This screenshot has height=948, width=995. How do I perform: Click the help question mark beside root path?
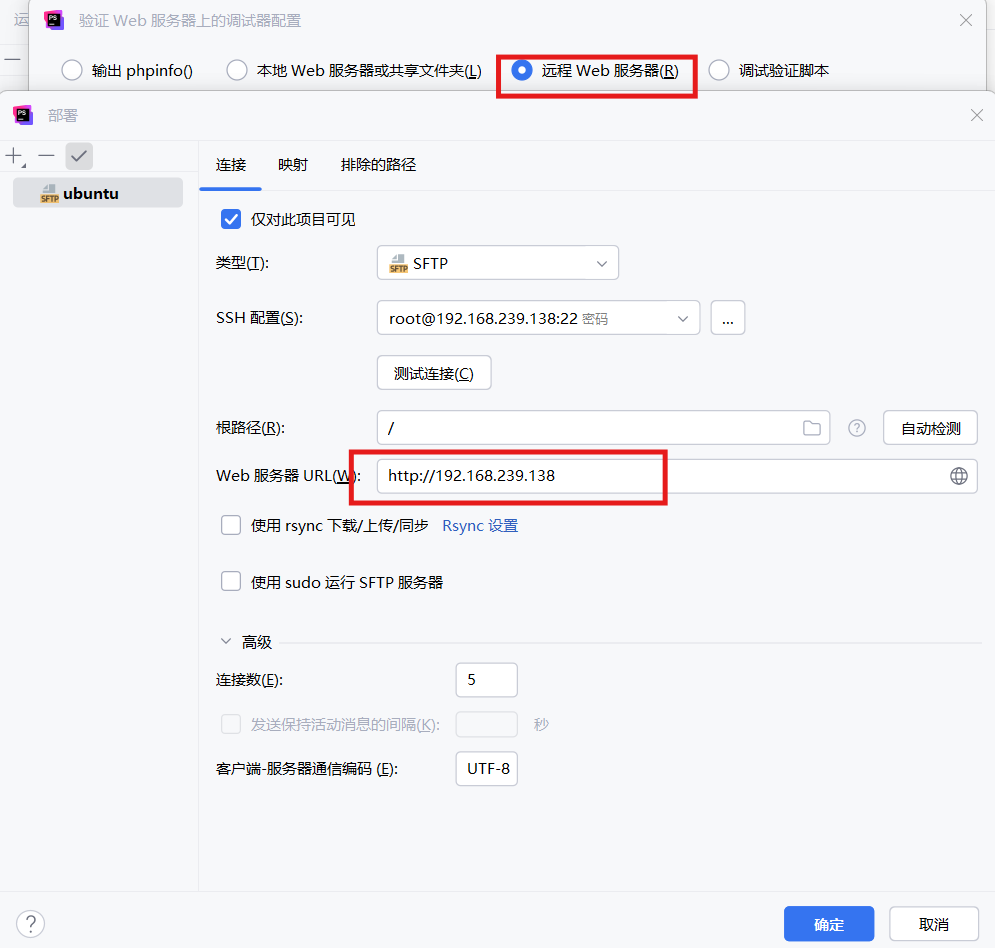[857, 428]
